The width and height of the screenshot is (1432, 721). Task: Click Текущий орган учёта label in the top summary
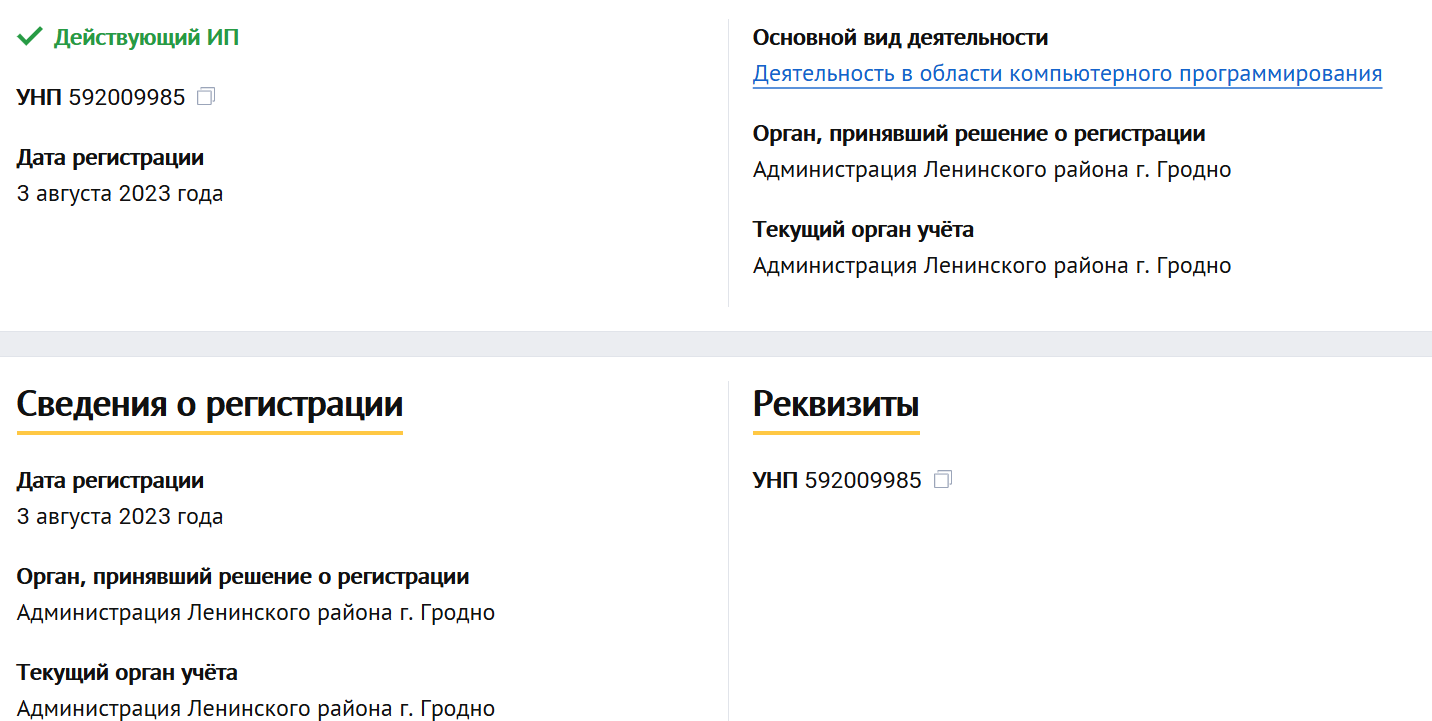click(863, 230)
